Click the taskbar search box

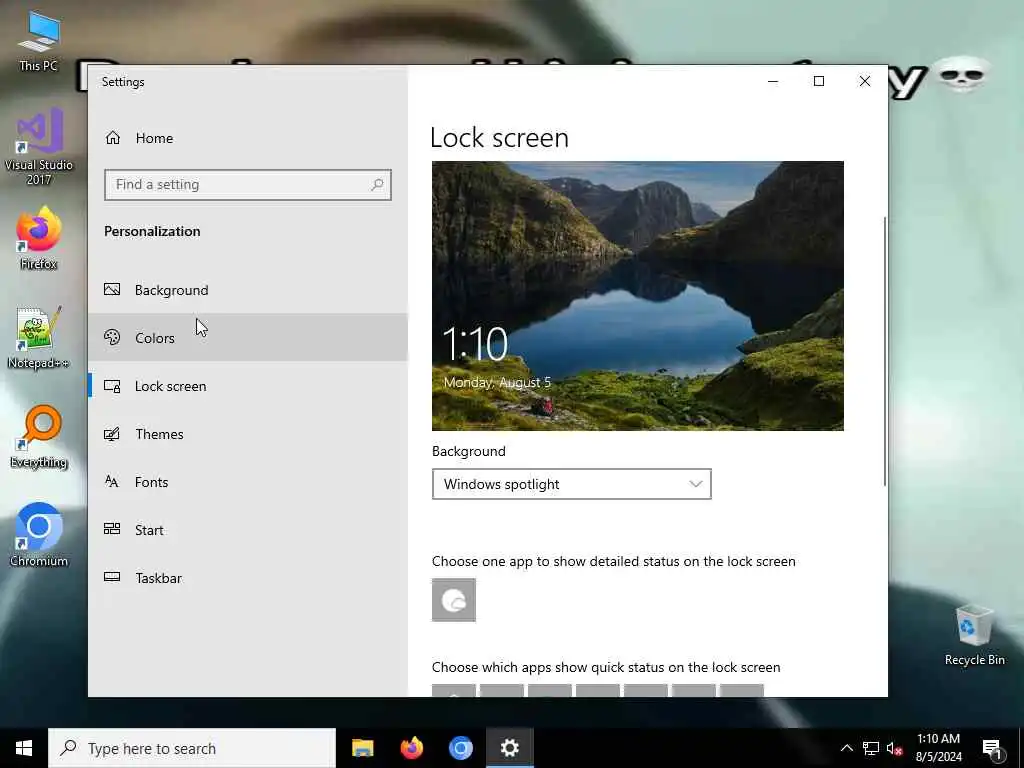(192, 748)
